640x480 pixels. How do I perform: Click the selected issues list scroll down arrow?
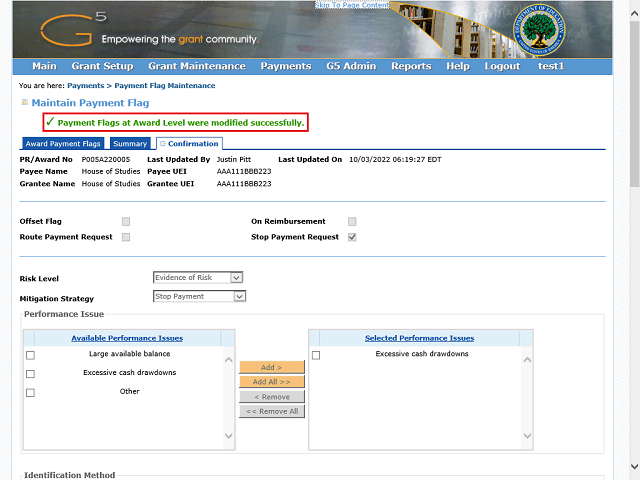[527, 436]
